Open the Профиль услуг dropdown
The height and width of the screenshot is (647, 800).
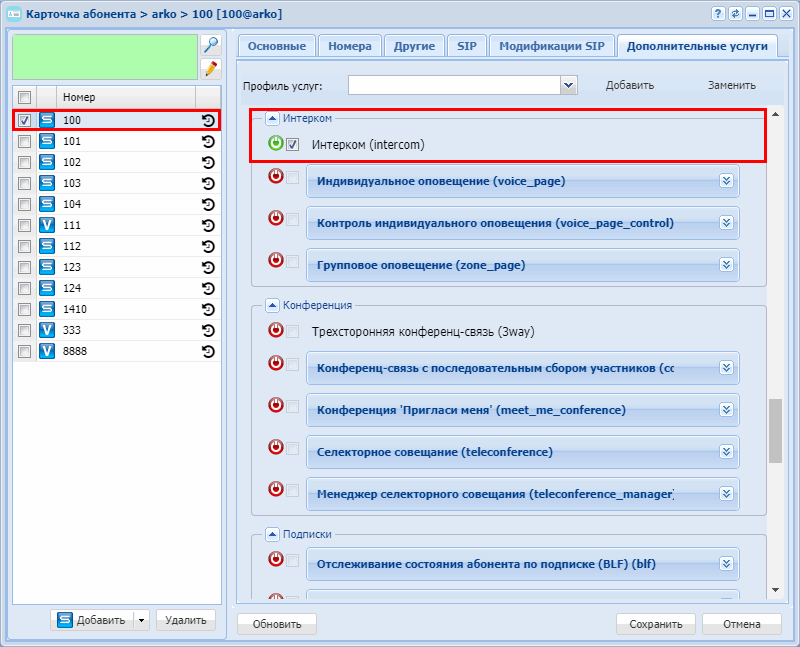click(569, 86)
